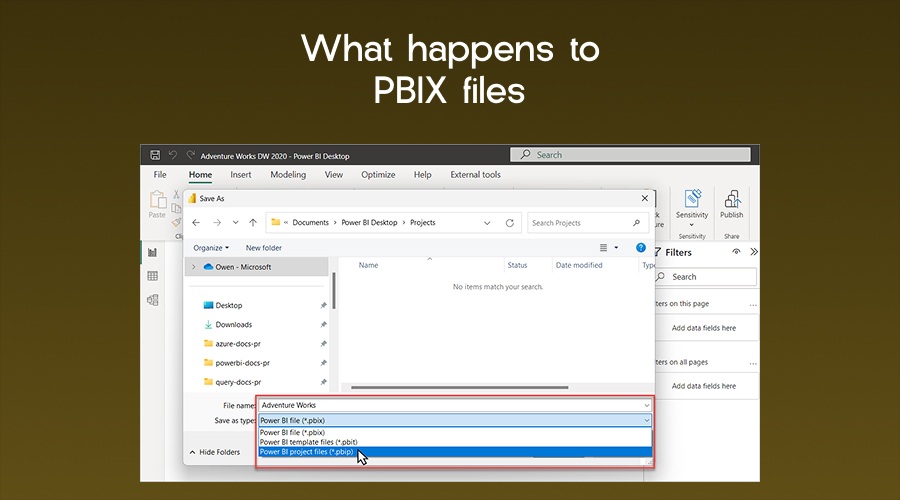This screenshot has height=500, width=900.
Task: Go up one folder level
Action: click(253, 223)
